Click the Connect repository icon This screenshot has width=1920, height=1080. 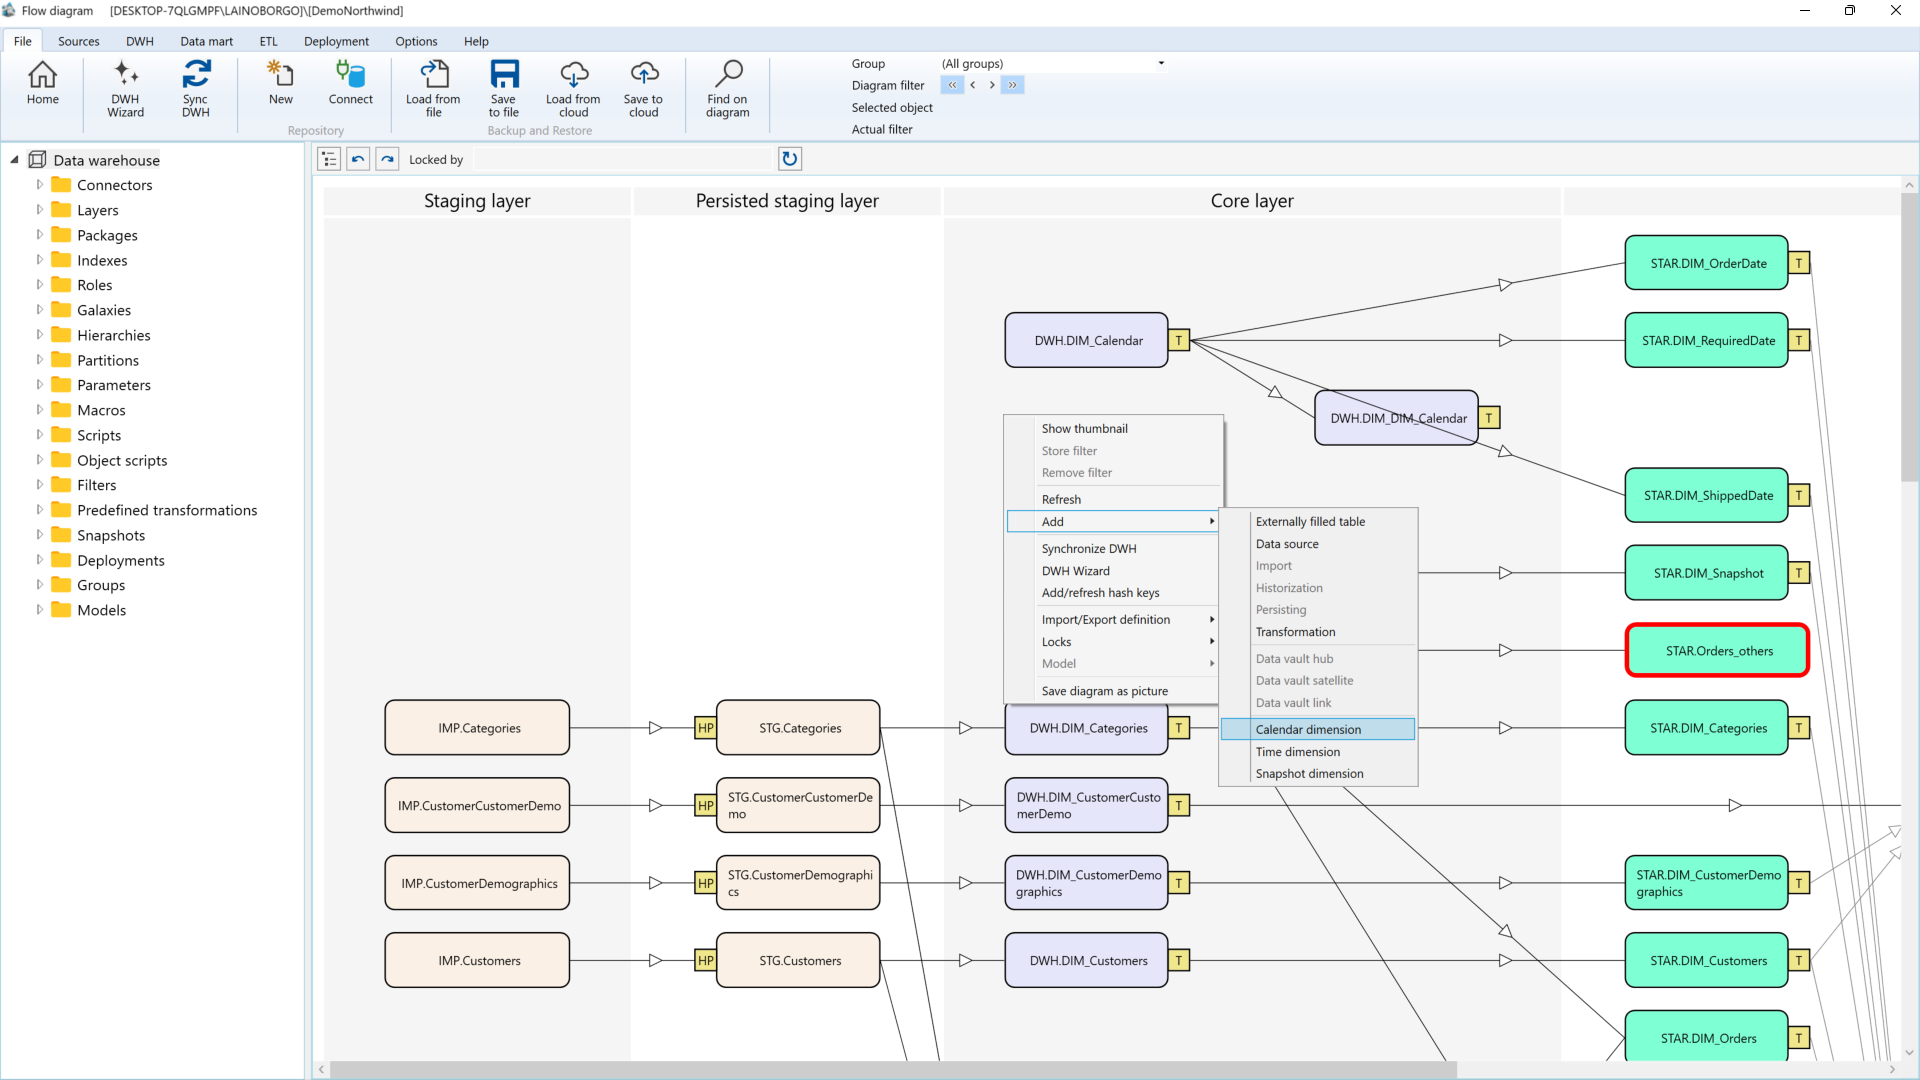click(x=350, y=84)
